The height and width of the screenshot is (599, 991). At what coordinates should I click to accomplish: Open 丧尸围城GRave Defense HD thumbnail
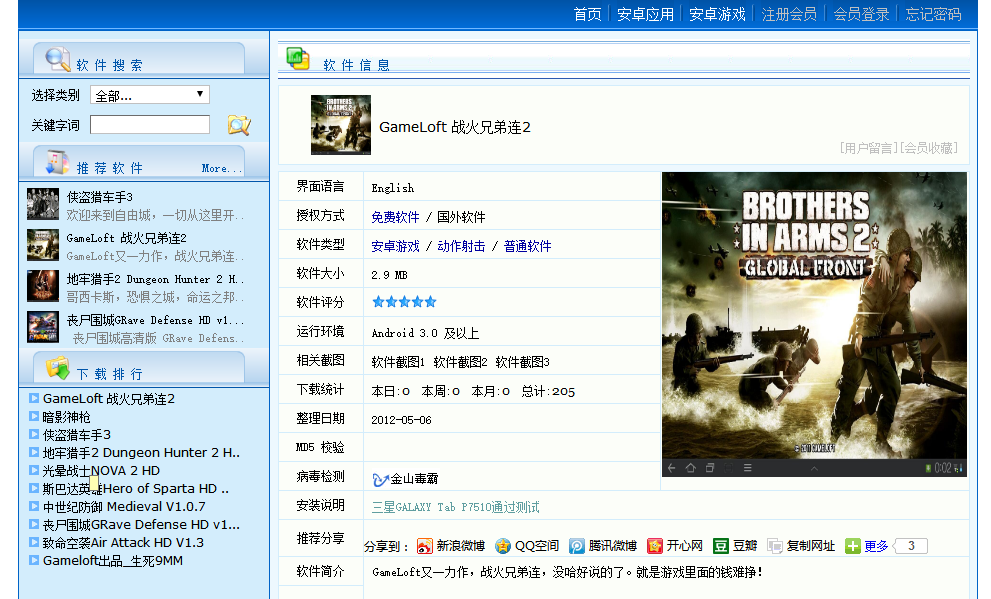pyautogui.click(x=43, y=327)
